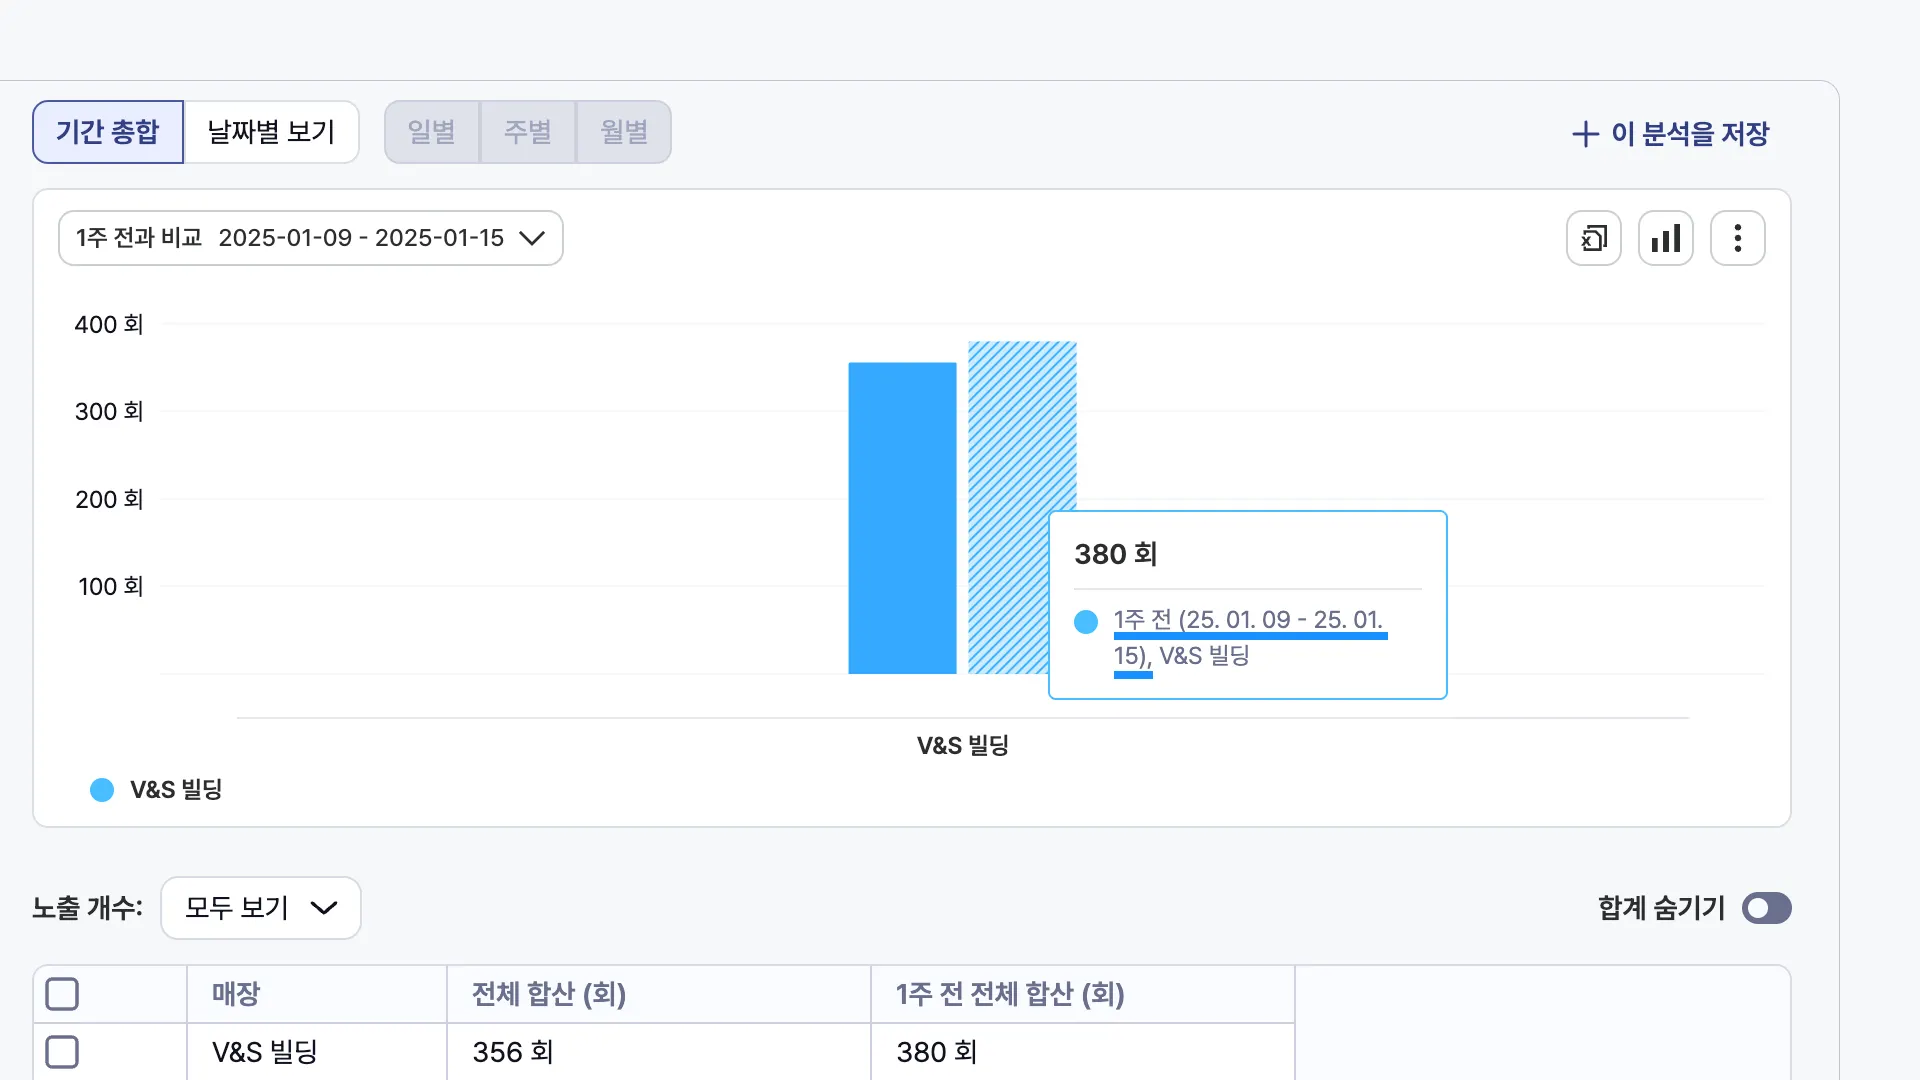Toggle the 합계 숨기기 switch
Image resolution: width=1920 pixels, height=1080 pixels.
pyautogui.click(x=1766, y=908)
